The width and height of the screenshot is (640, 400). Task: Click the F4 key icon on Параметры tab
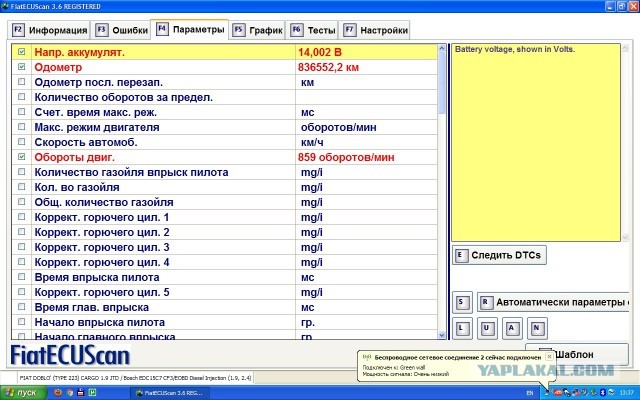point(162,29)
